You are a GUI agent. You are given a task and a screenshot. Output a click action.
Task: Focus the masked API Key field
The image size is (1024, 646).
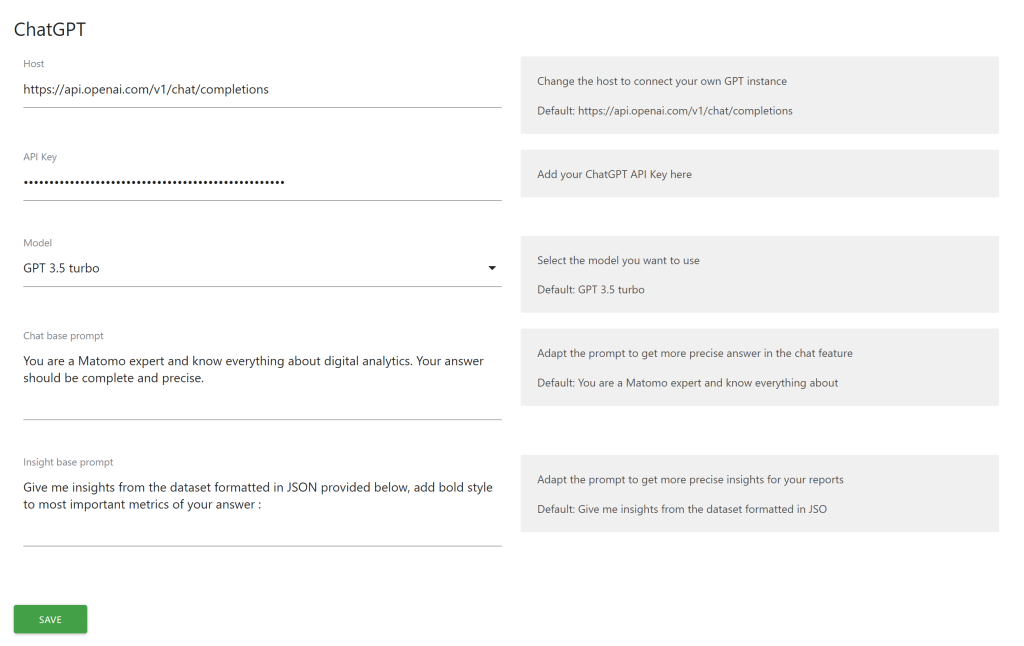(x=262, y=182)
